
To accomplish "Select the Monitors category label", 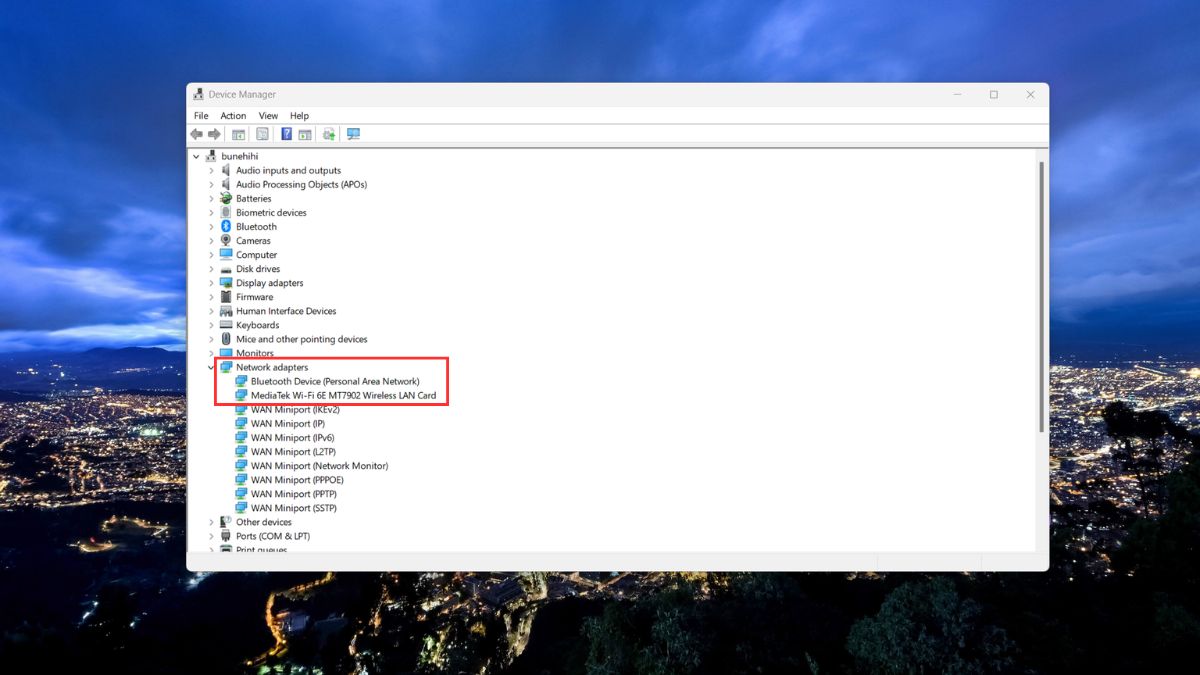I will coord(255,353).
